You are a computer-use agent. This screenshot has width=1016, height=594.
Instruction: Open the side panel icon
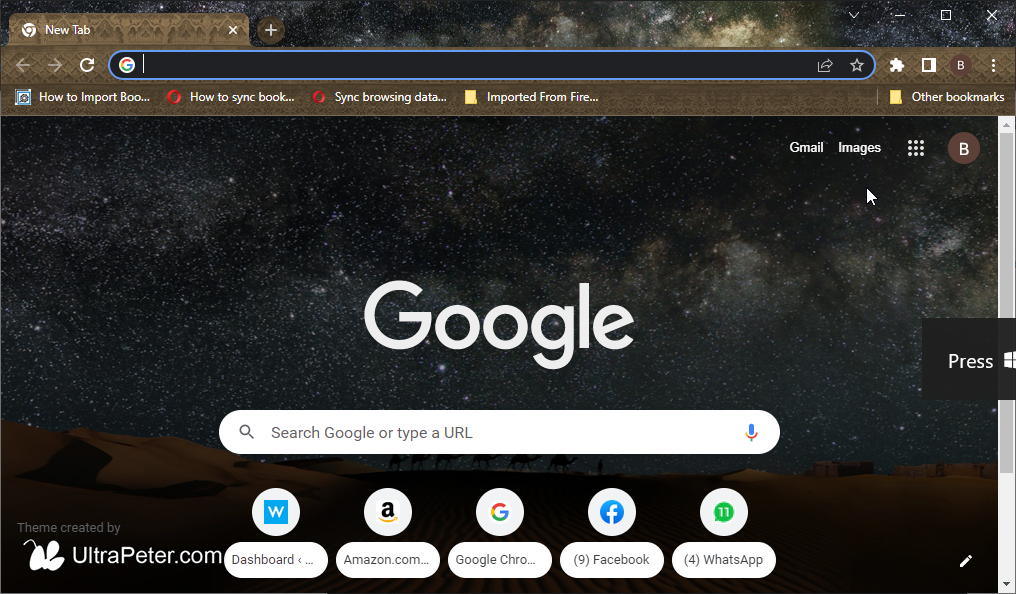[929, 65]
